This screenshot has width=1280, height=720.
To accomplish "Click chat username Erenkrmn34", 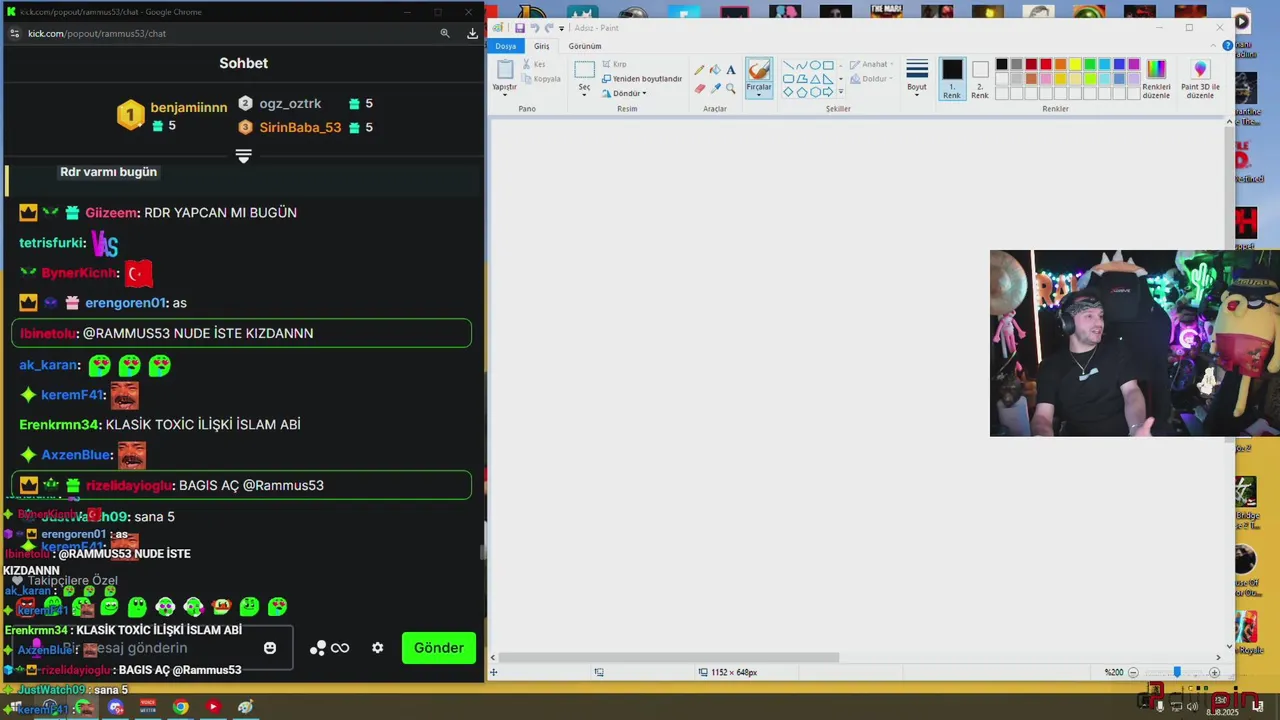I will coord(58,424).
